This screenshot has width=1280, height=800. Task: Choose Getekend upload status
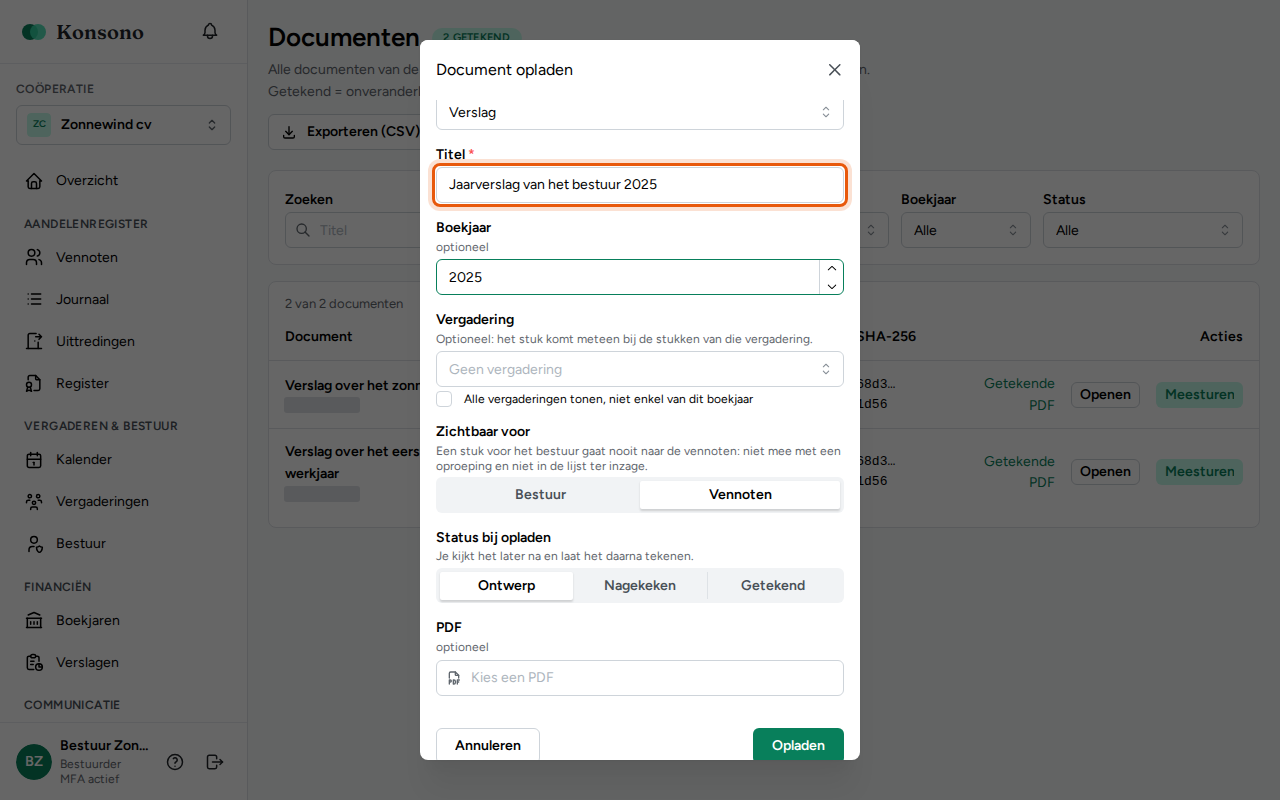tap(773, 586)
